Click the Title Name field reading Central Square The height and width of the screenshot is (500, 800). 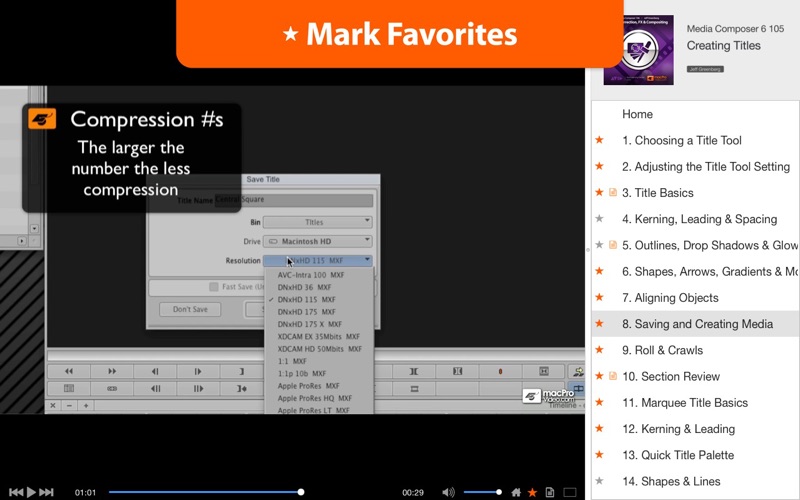click(294, 199)
